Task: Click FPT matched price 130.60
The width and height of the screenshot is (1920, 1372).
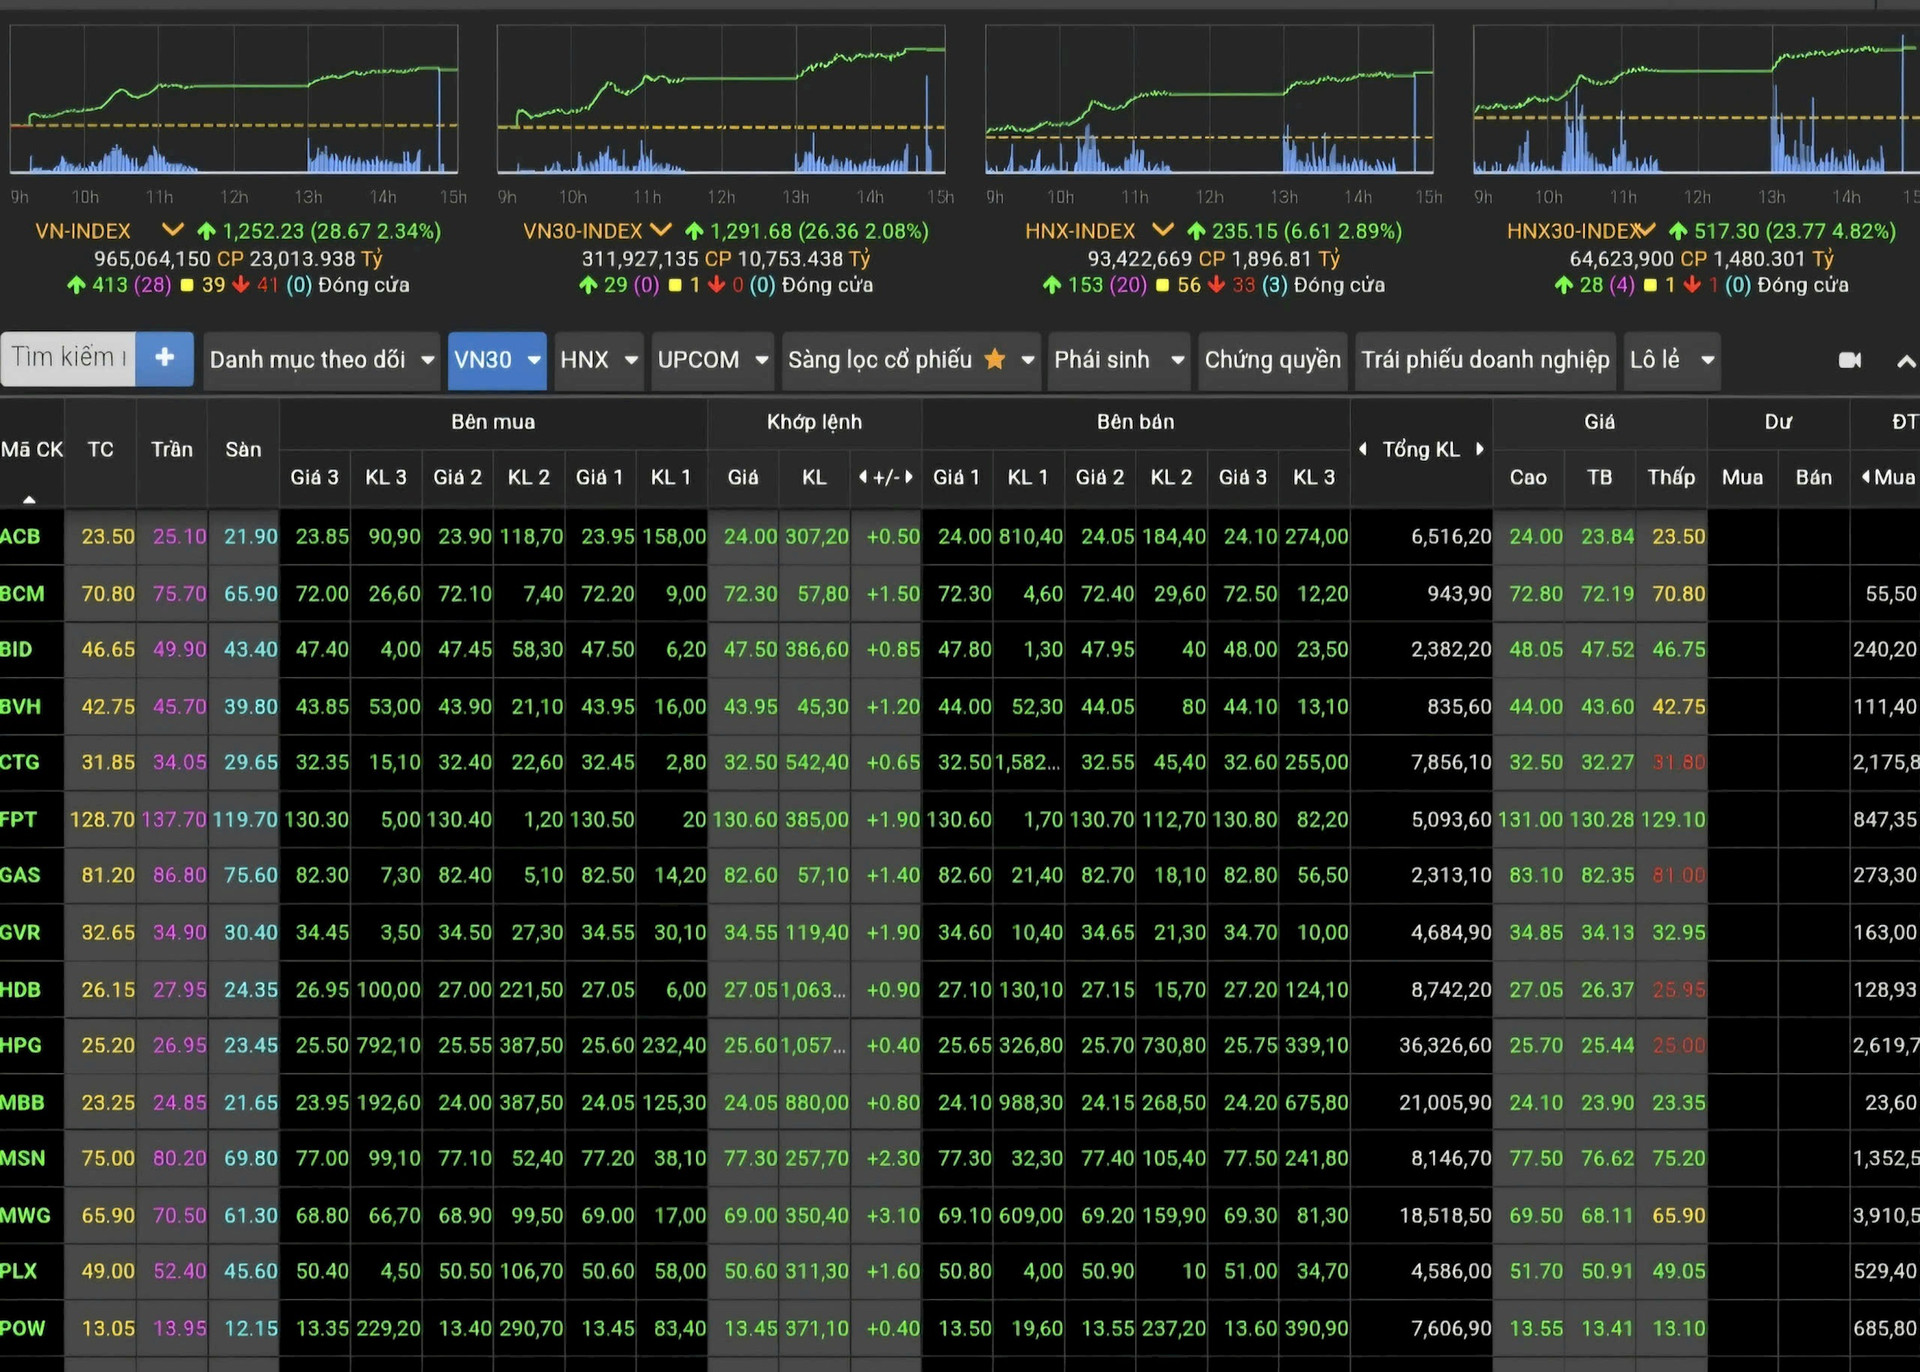Action: pyautogui.click(x=744, y=820)
